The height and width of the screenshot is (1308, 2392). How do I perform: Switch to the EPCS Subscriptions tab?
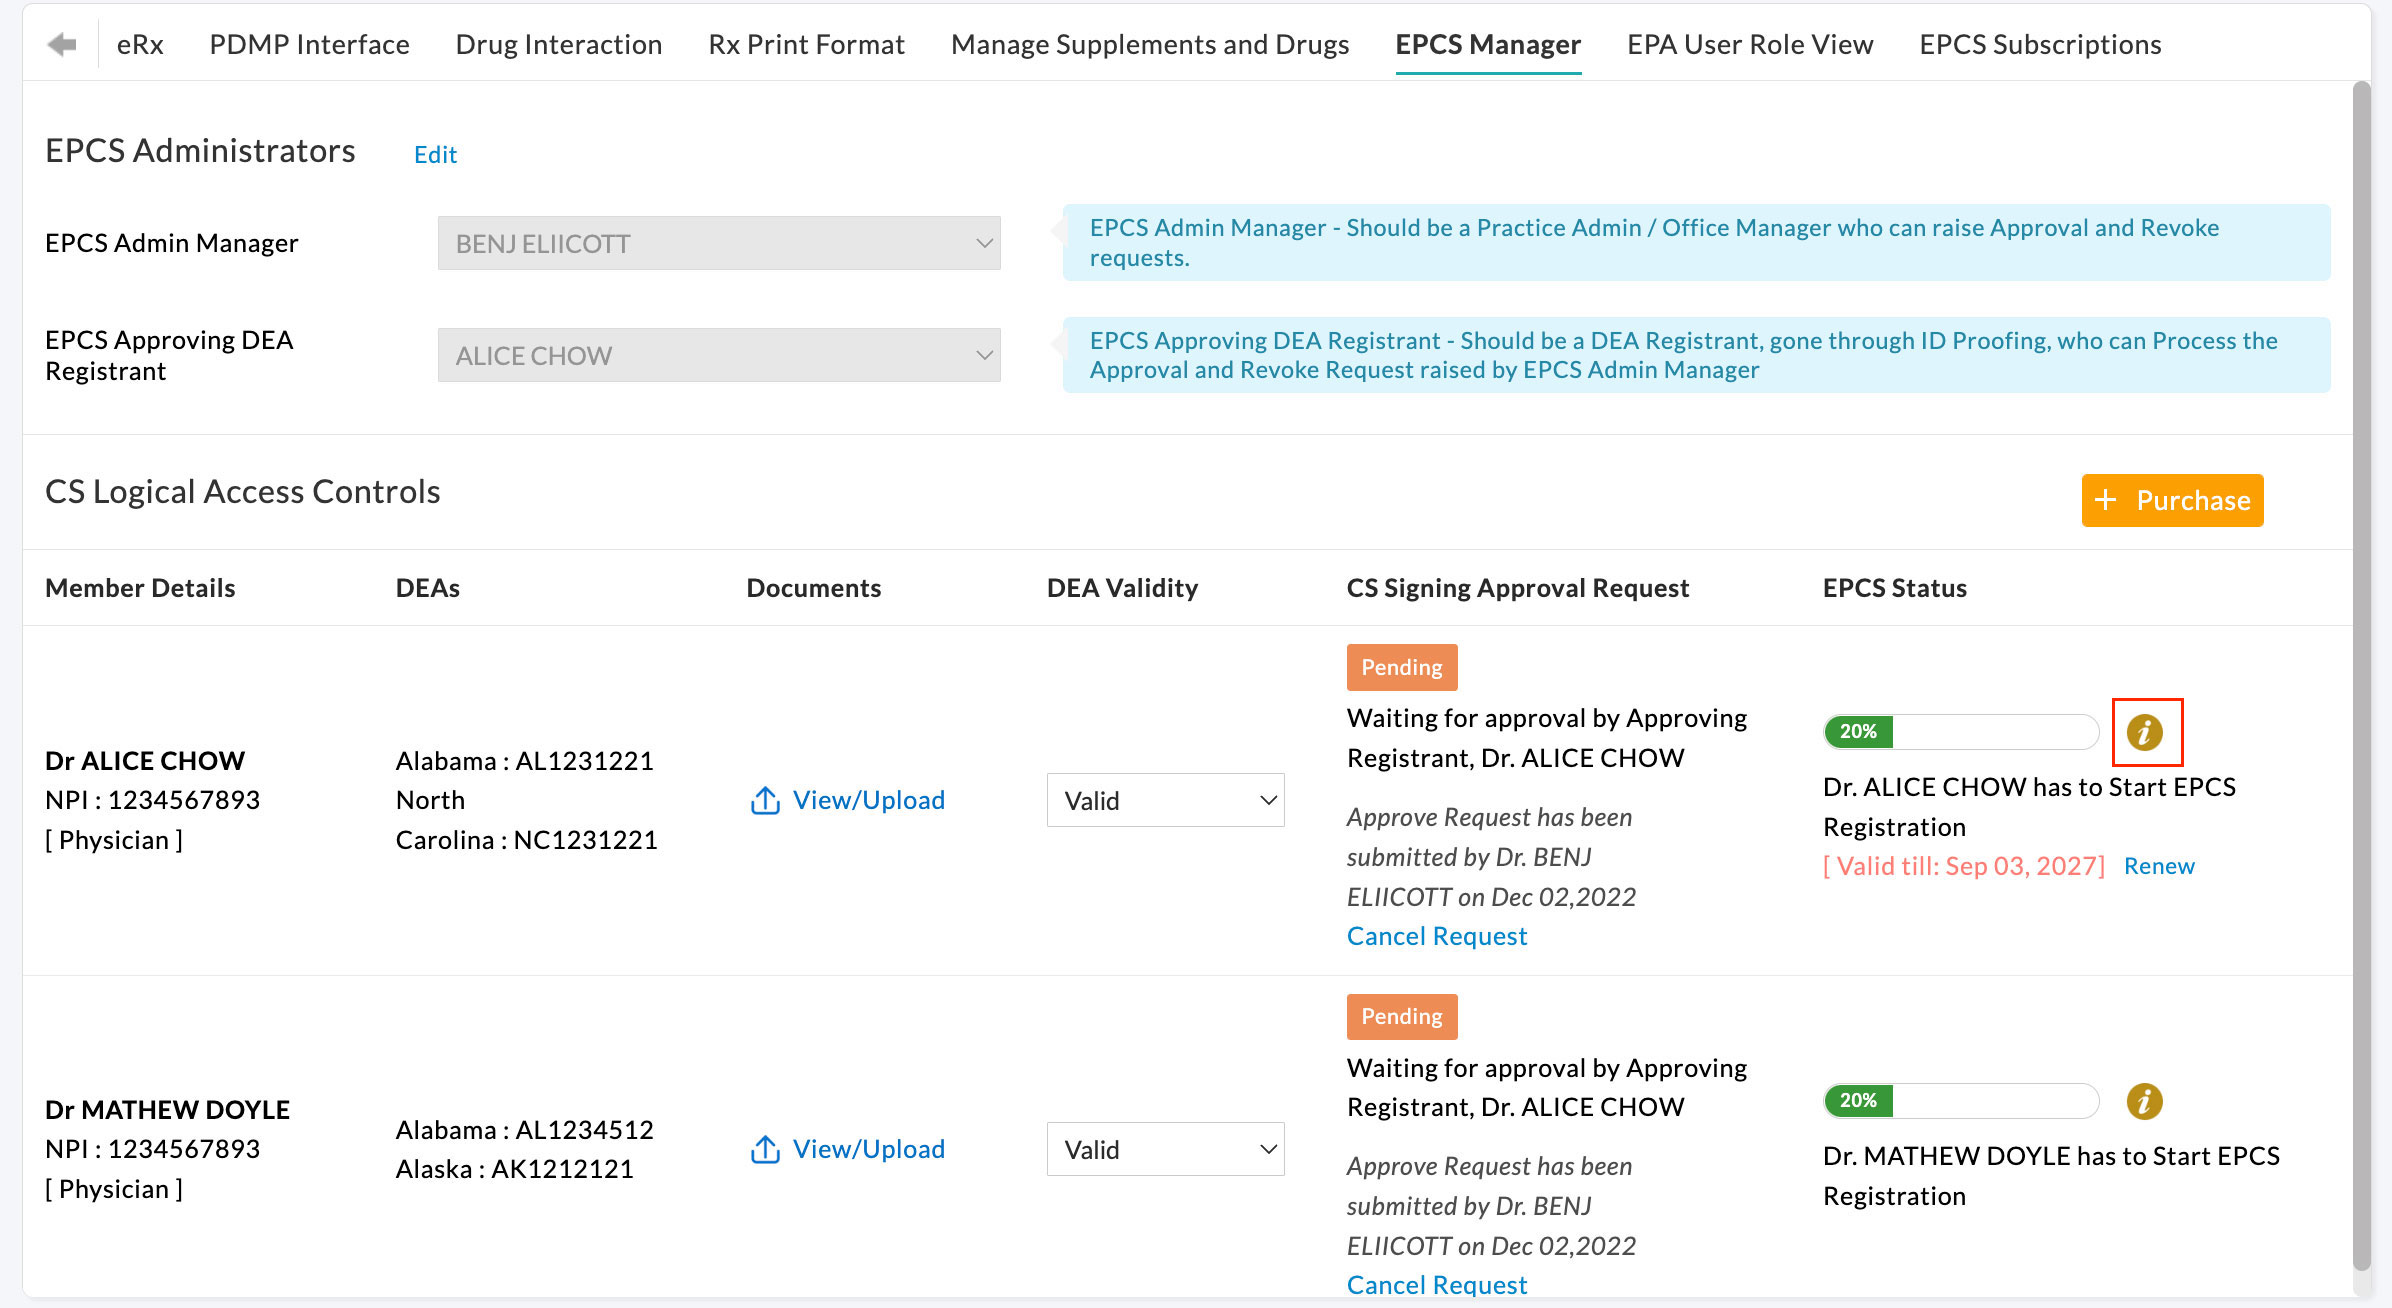(x=2040, y=44)
